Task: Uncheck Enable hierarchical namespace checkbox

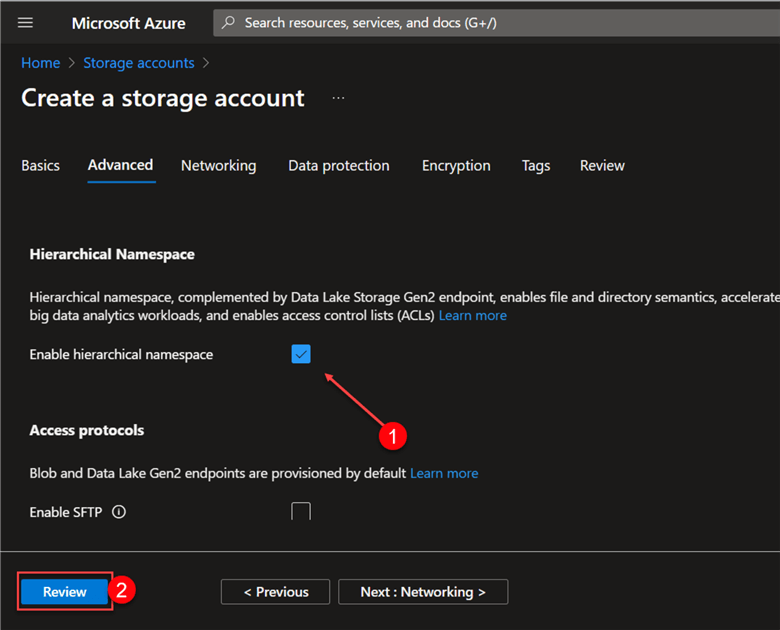Action: point(301,354)
